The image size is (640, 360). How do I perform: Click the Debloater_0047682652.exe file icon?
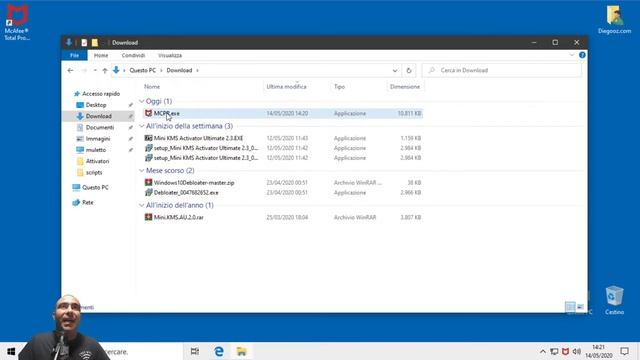point(149,192)
